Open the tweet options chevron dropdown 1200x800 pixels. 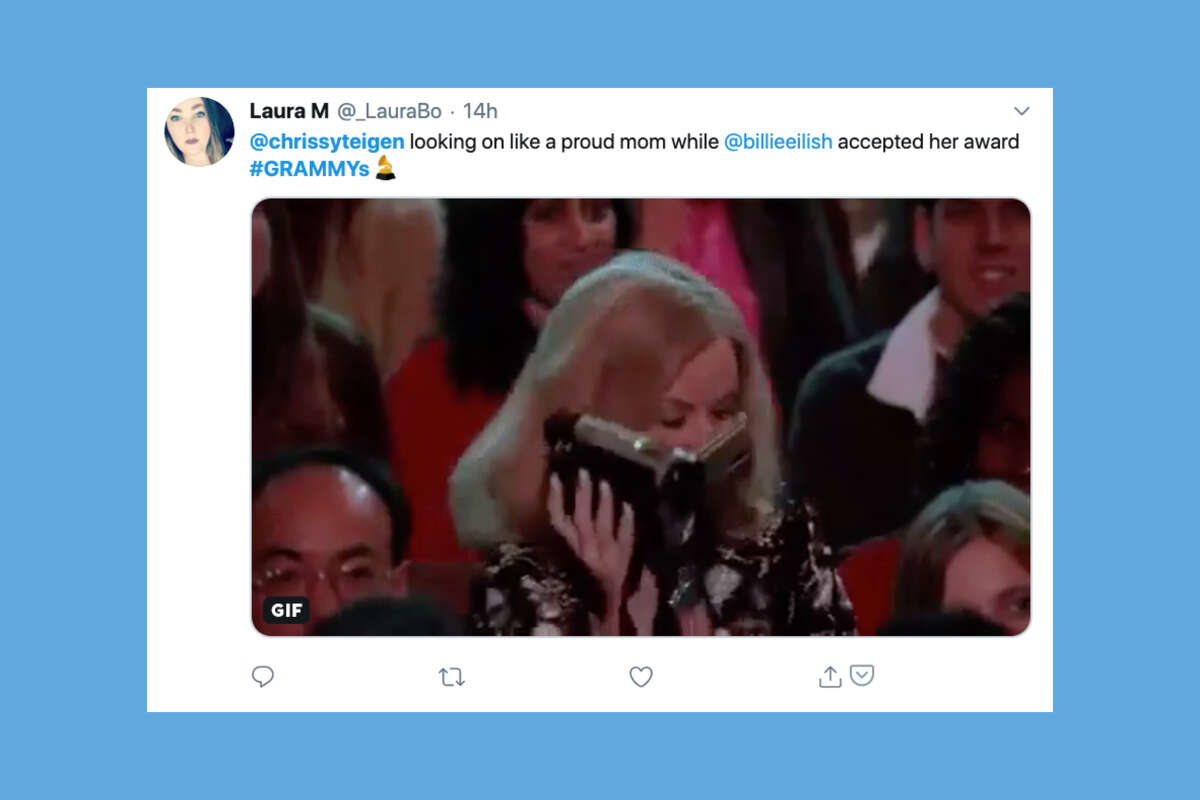pos(1021,111)
